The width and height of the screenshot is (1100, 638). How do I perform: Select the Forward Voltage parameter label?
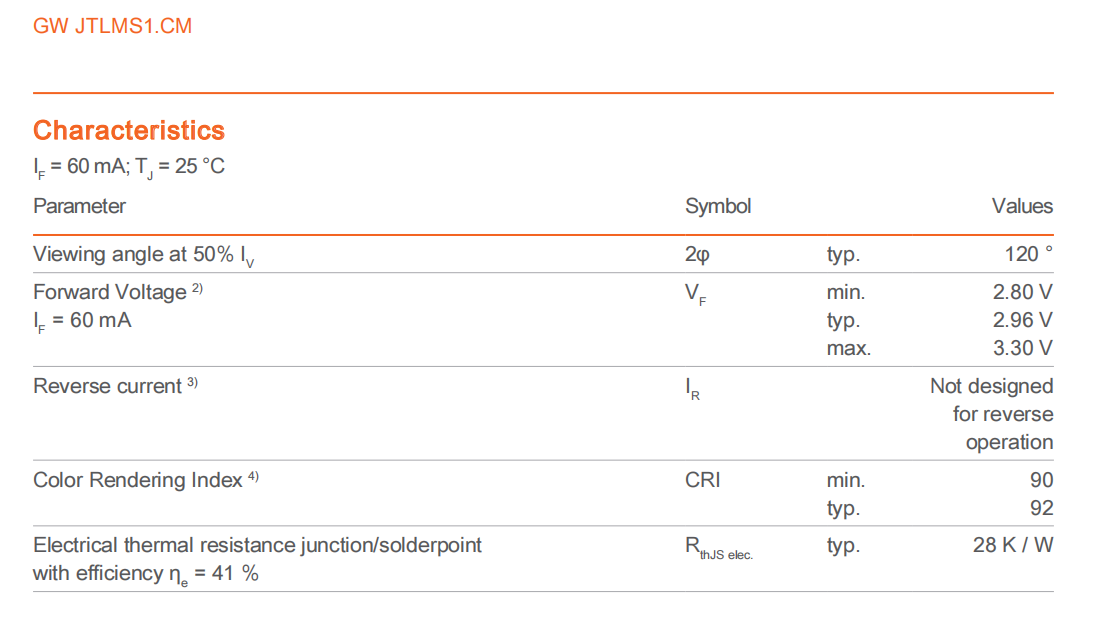[x=109, y=292]
